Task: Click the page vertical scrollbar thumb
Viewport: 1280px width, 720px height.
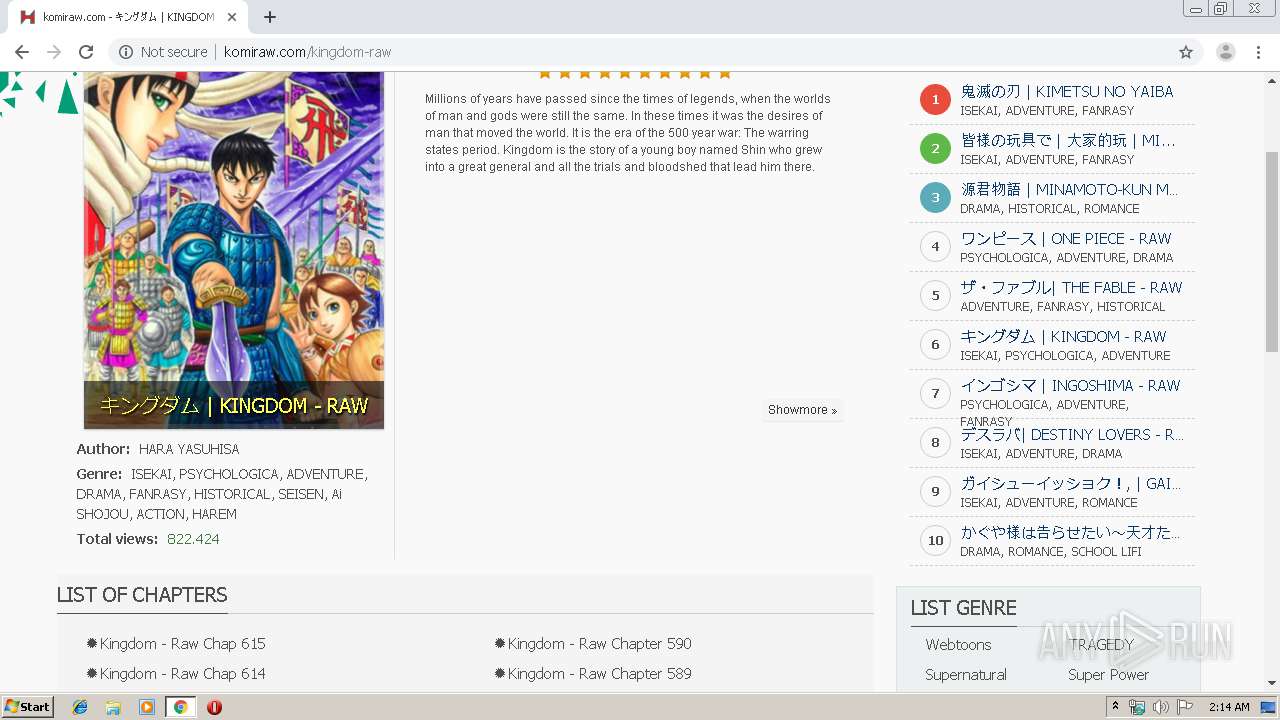Action: point(1272,252)
